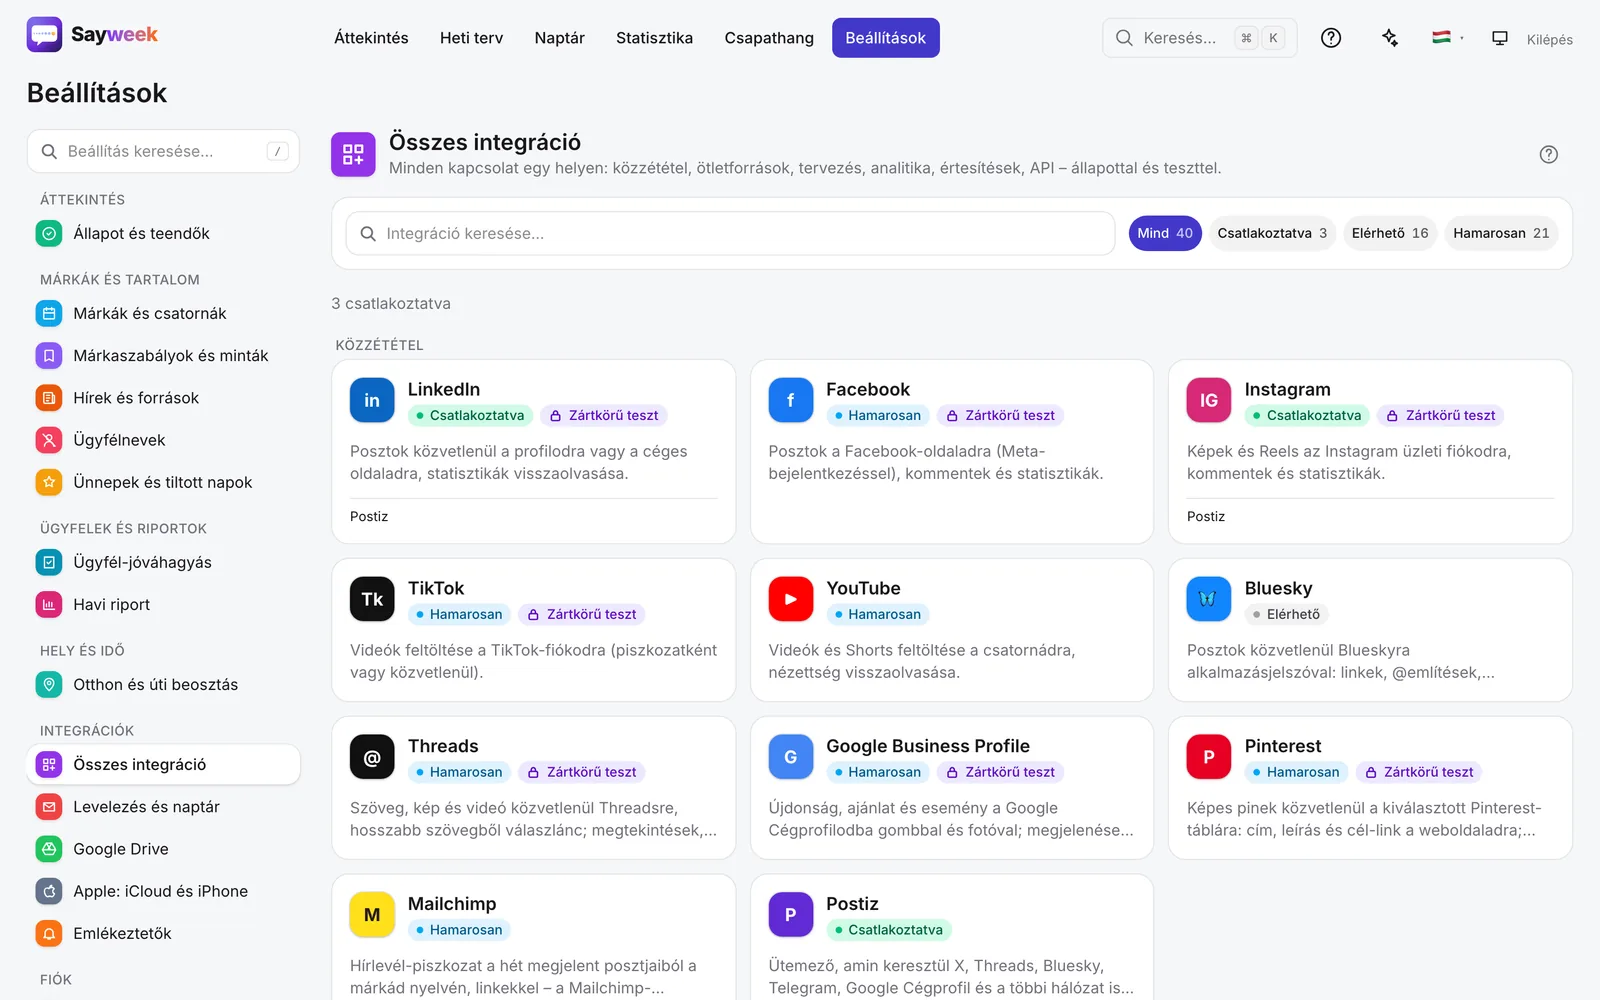Click the Facebook card icon
Image resolution: width=1600 pixels, height=1000 pixels.
tap(791, 400)
